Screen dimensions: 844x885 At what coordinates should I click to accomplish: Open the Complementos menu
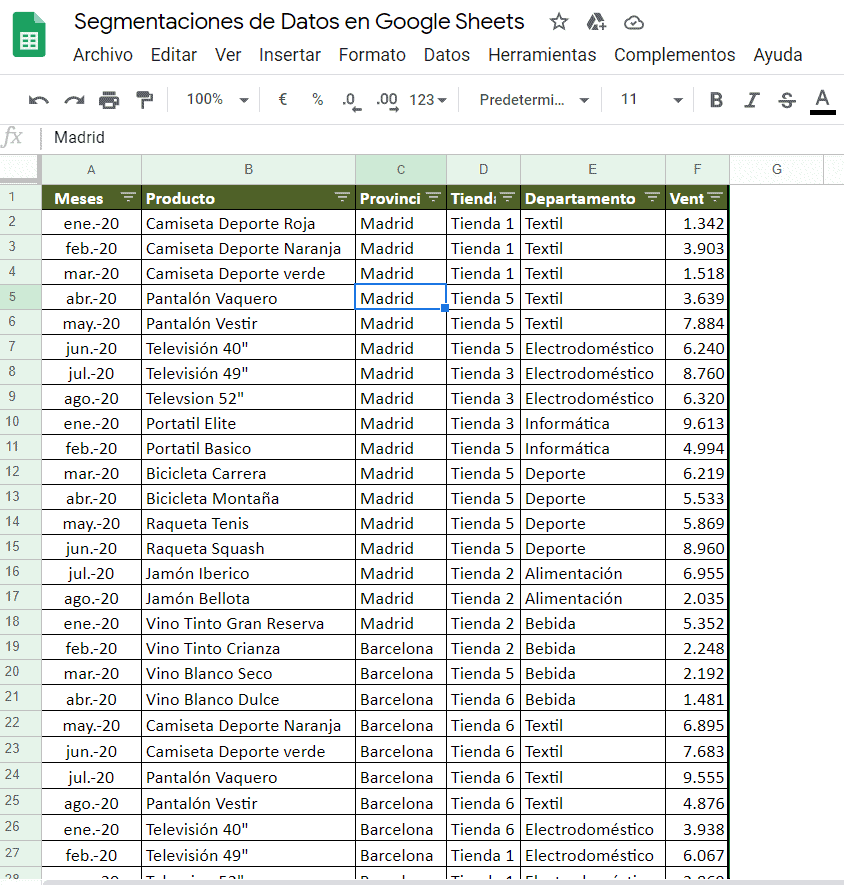pos(675,55)
